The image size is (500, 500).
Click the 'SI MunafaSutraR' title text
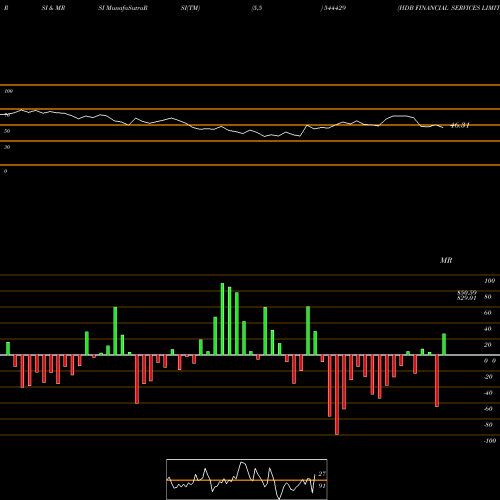pyautogui.click(x=123, y=8)
